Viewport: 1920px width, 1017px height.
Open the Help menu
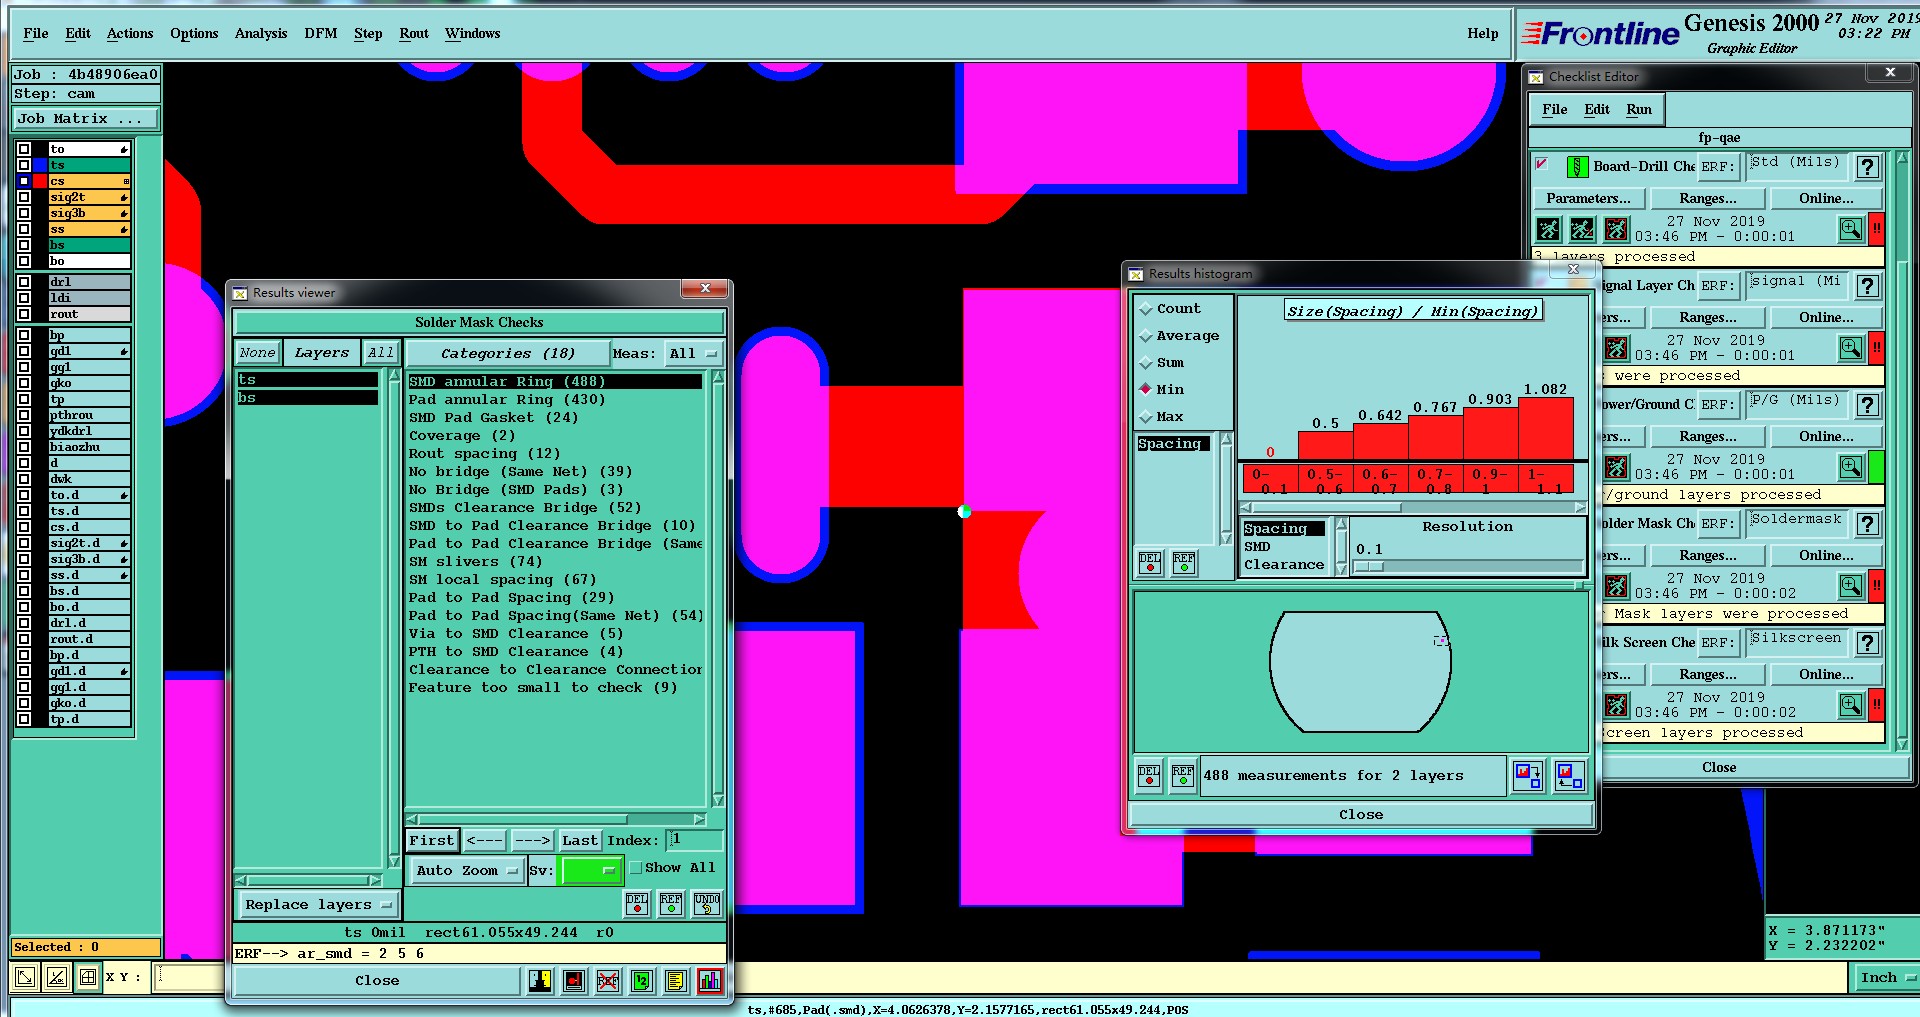(x=1483, y=34)
